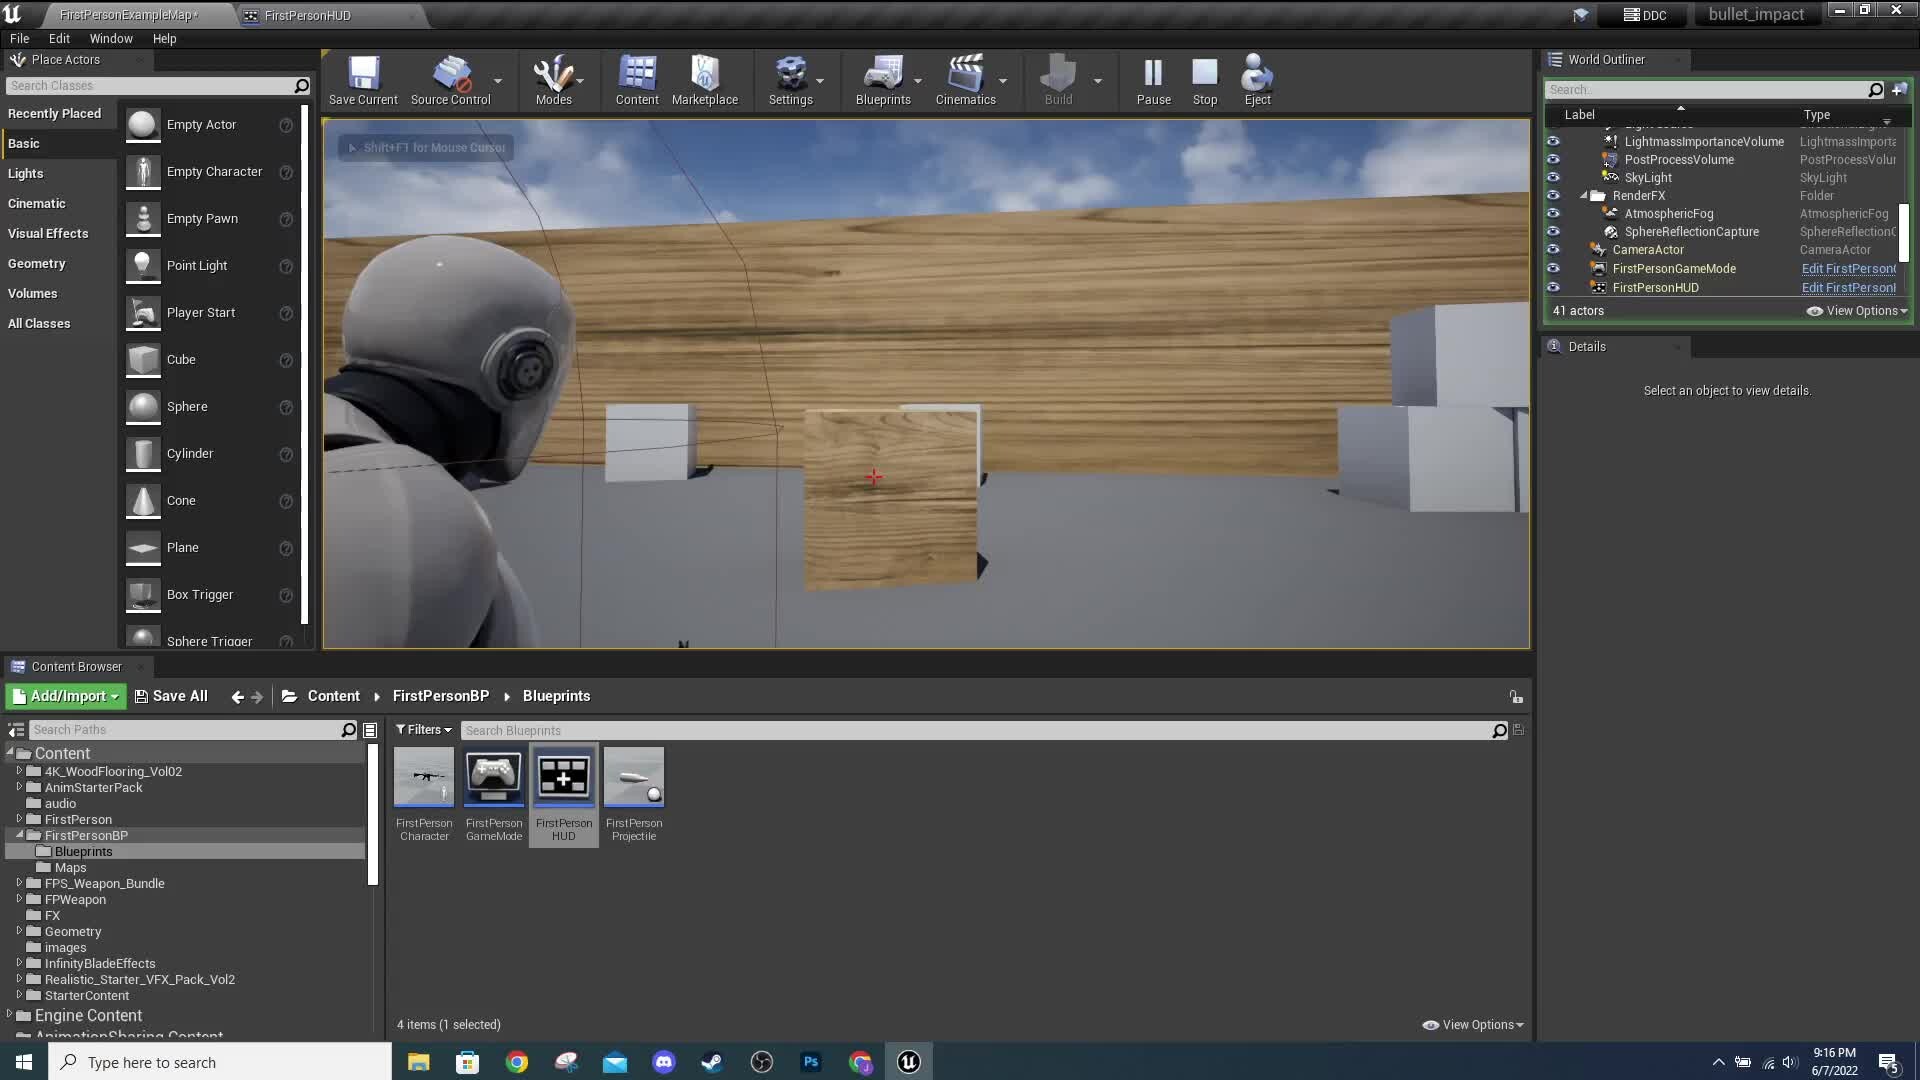The width and height of the screenshot is (1920, 1080).
Task: Switch to the FirstPersonHUD tab
Action: [306, 15]
